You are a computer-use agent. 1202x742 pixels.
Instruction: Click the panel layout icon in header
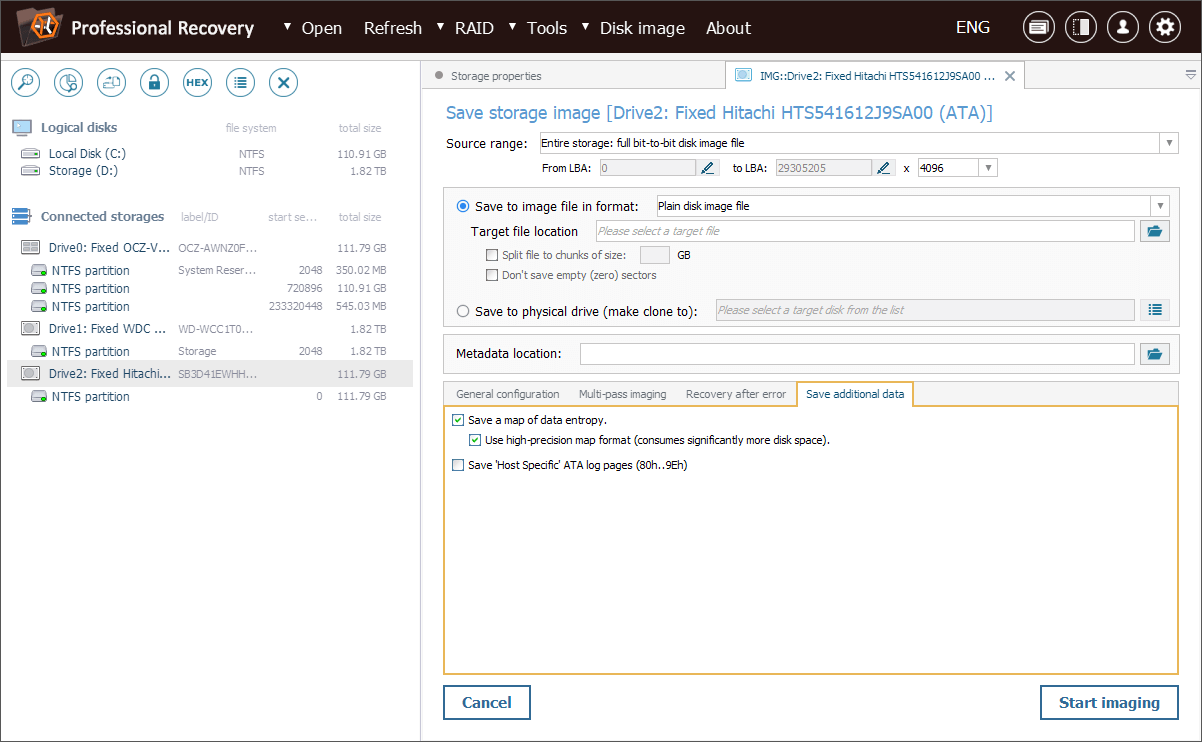point(1081,28)
